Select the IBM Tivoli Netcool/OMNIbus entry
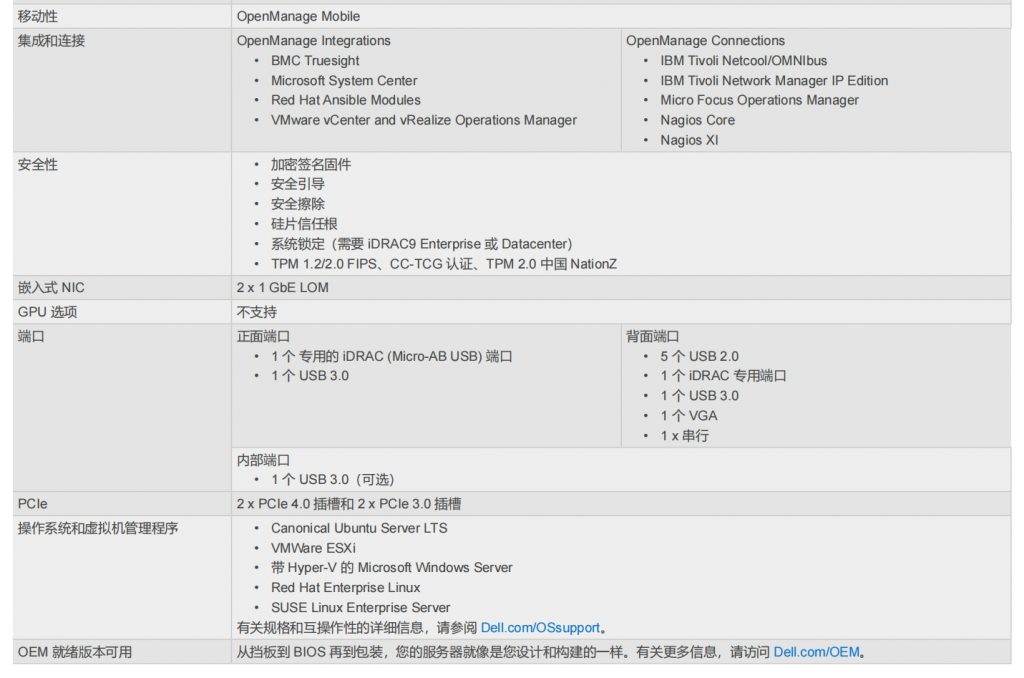Screen dimensions: 1024x678 (743, 61)
